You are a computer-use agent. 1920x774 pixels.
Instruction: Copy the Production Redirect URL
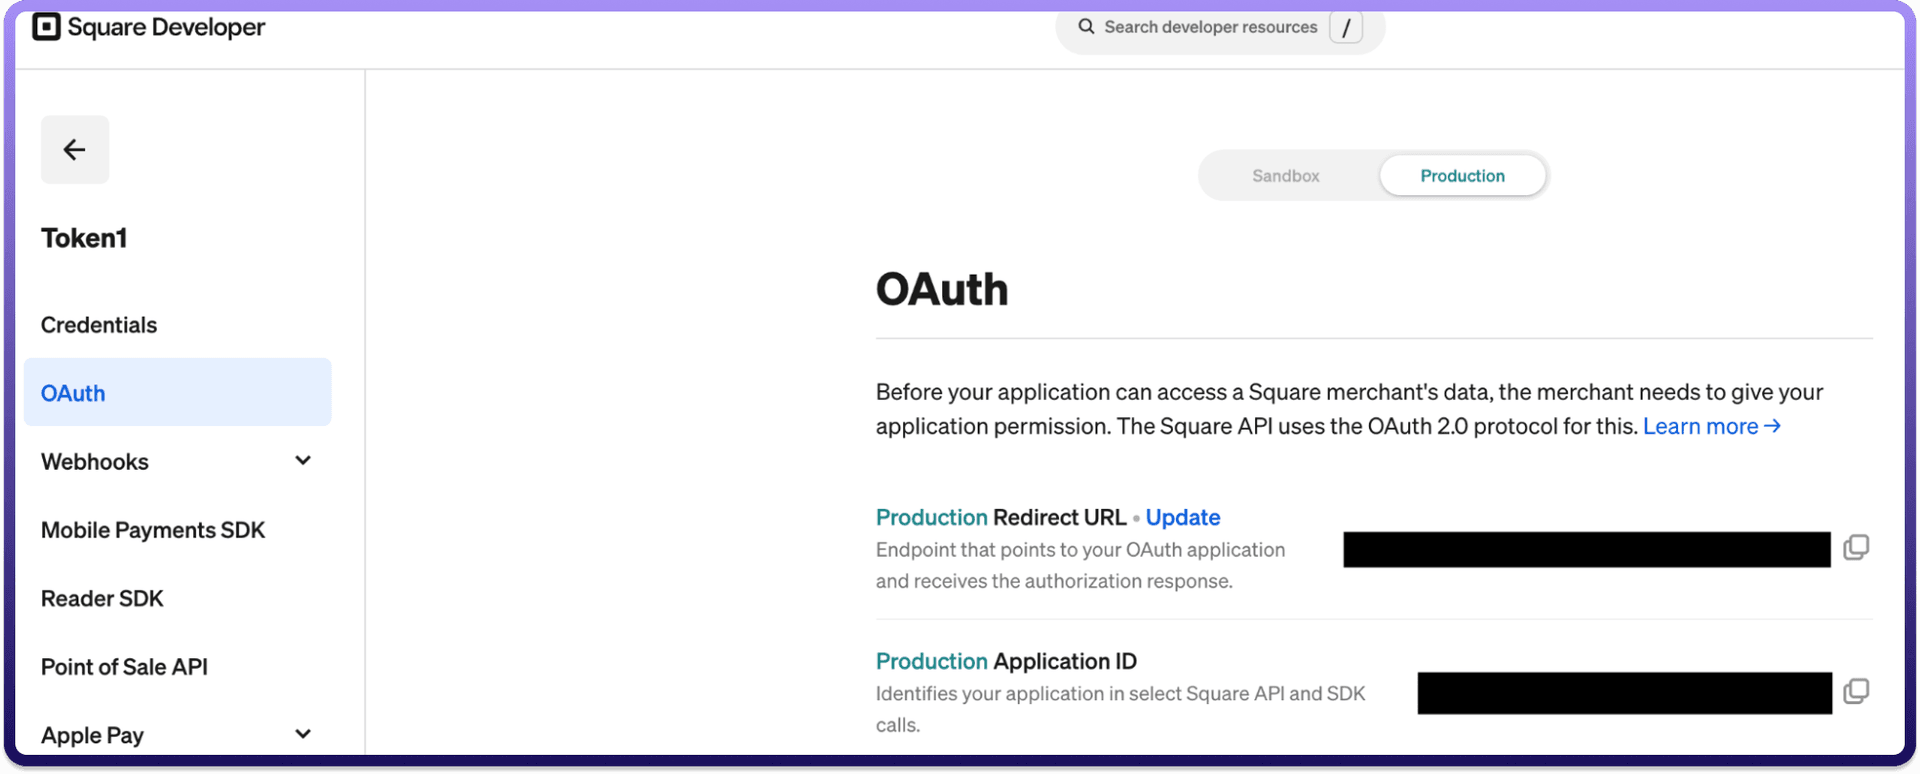(x=1856, y=548)
